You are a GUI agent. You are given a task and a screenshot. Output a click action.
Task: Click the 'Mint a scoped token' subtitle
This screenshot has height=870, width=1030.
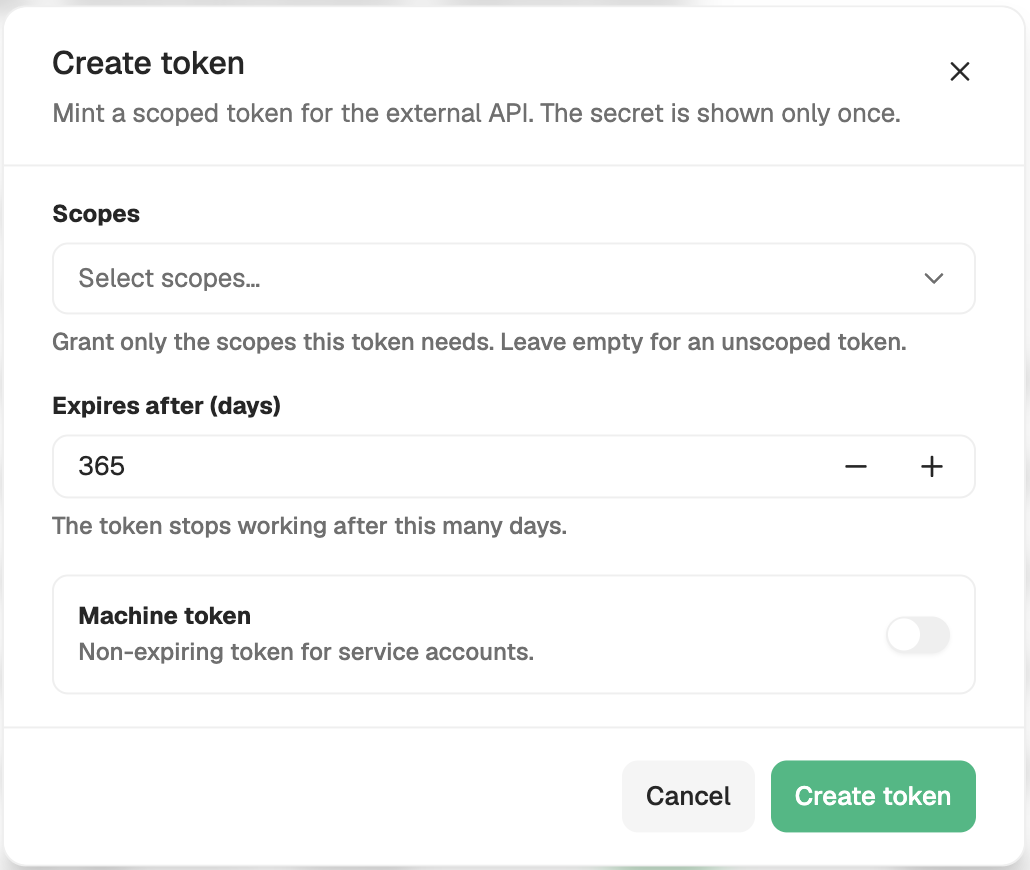pyautogui.click(x=476, y=114)
